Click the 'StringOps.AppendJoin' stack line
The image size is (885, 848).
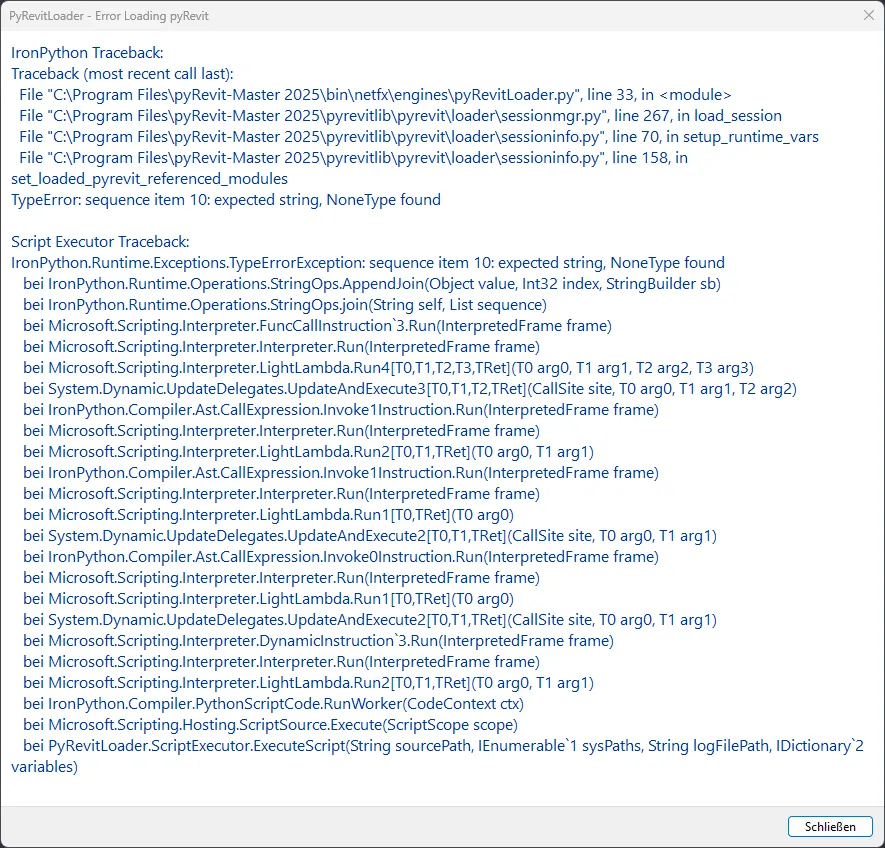coord(372,283)
